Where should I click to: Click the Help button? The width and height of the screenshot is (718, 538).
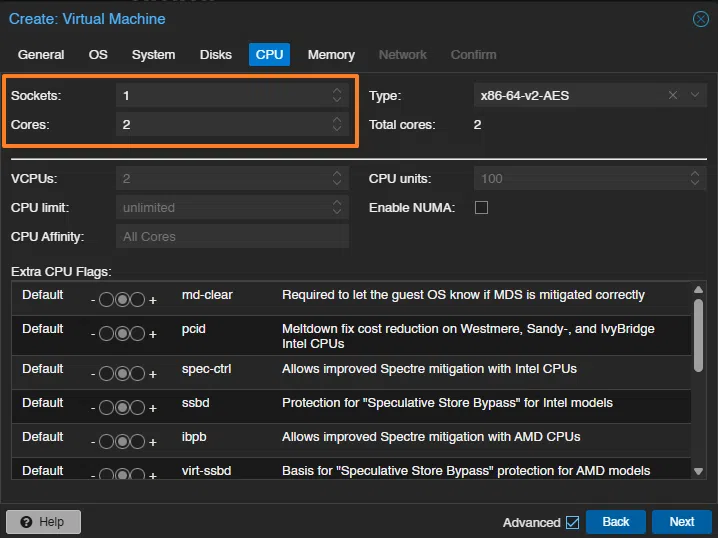43,522
